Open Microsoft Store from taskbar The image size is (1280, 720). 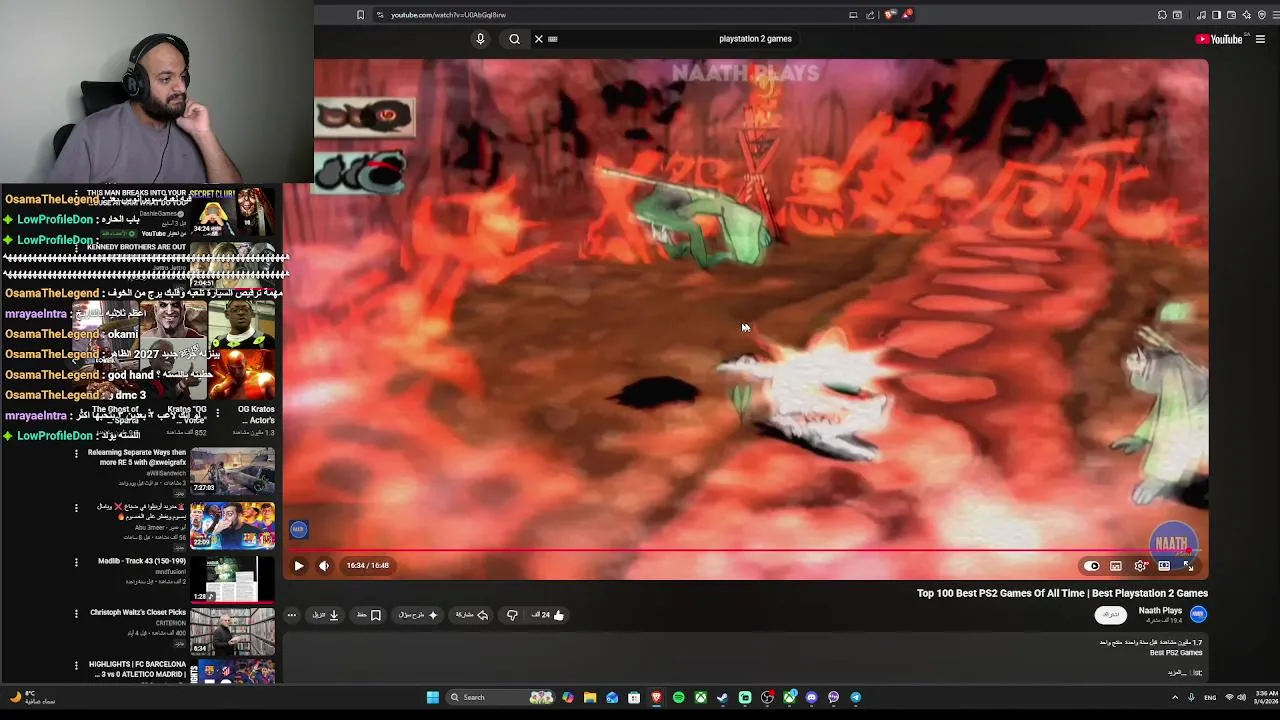(634, 697)
